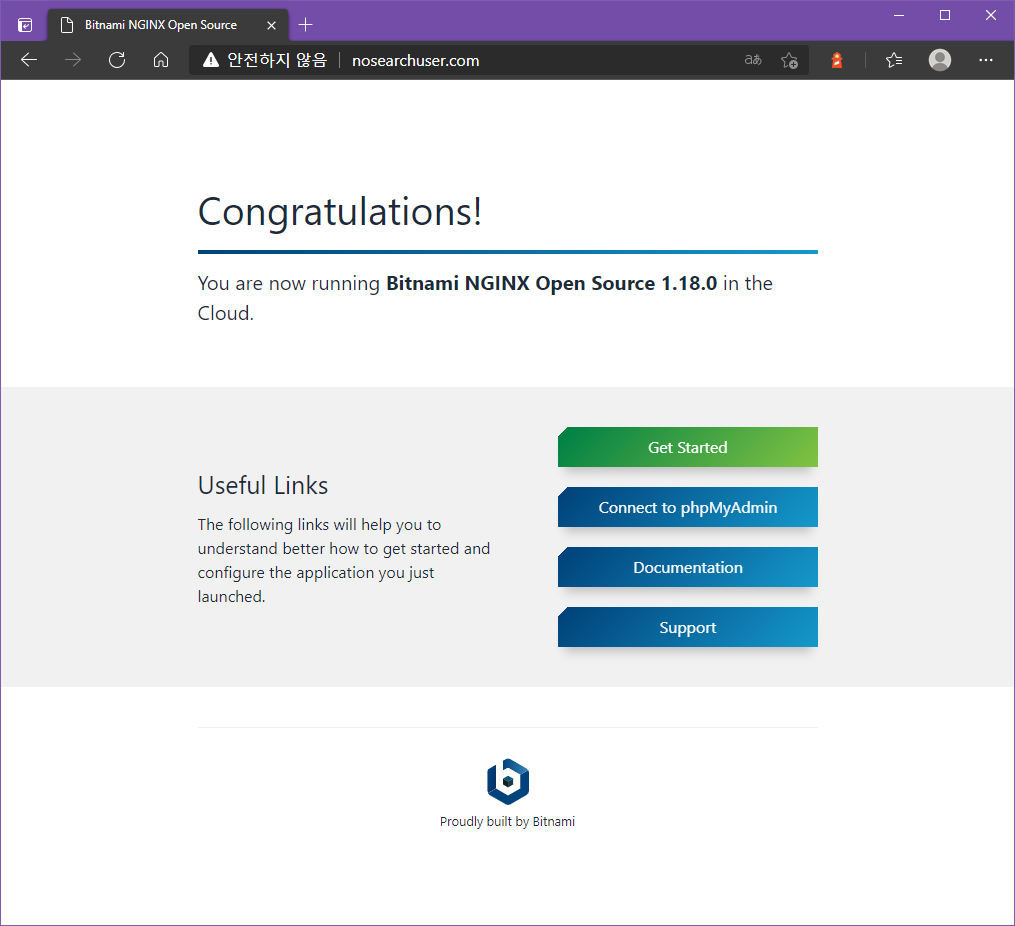This screenshot has height=926, width=1015.
Task: Click the Support button
Action: [687, 628]
